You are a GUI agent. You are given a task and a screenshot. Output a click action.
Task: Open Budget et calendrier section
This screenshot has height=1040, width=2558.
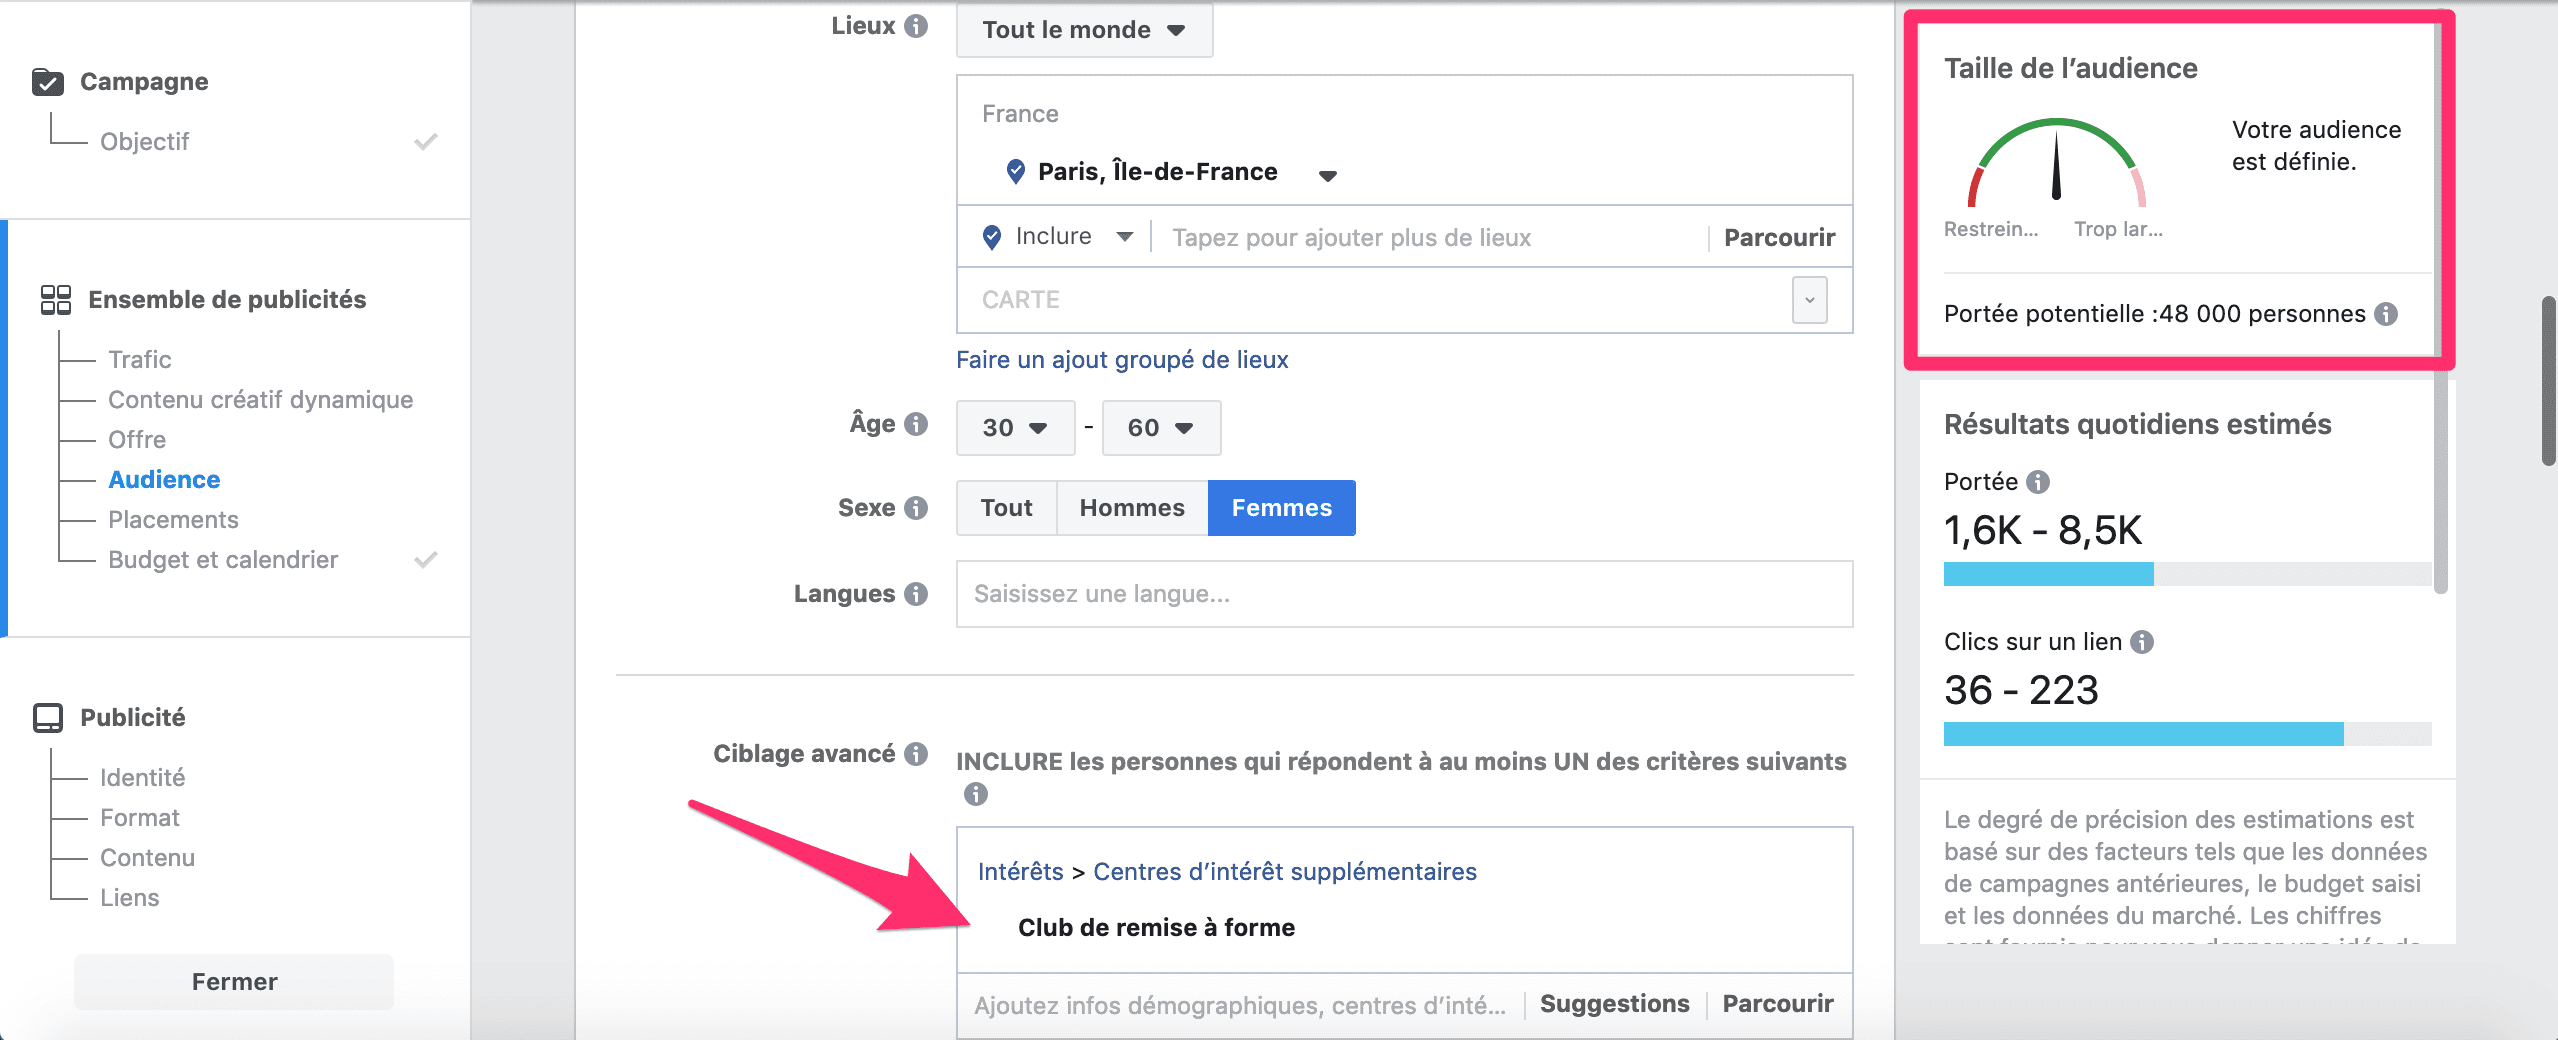pos(223,560)
